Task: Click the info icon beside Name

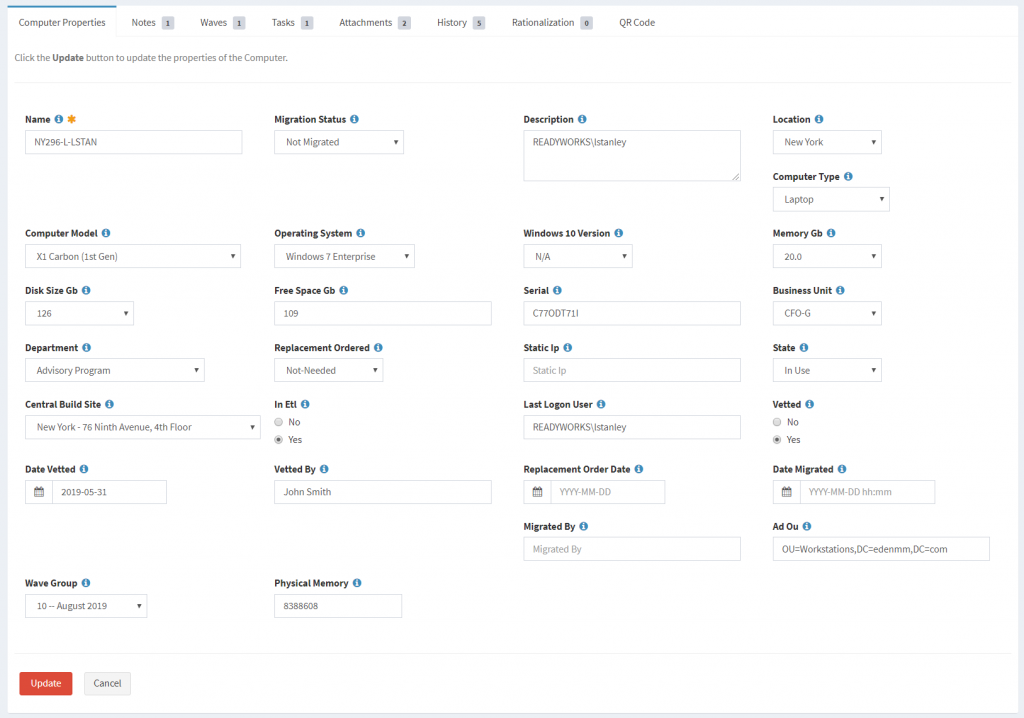Action: tap(59, 119)
